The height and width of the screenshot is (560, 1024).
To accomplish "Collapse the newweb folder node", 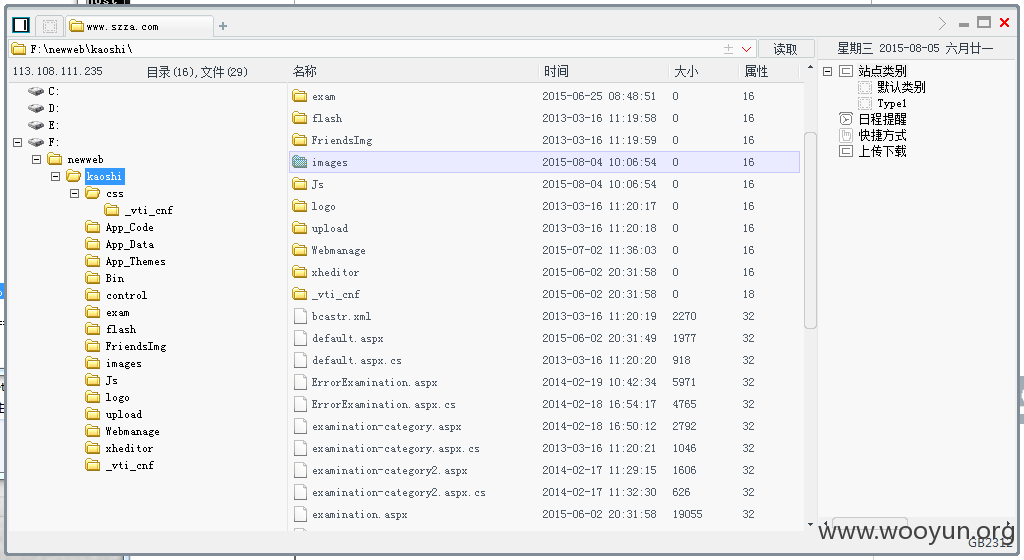I will coord(37,159).
